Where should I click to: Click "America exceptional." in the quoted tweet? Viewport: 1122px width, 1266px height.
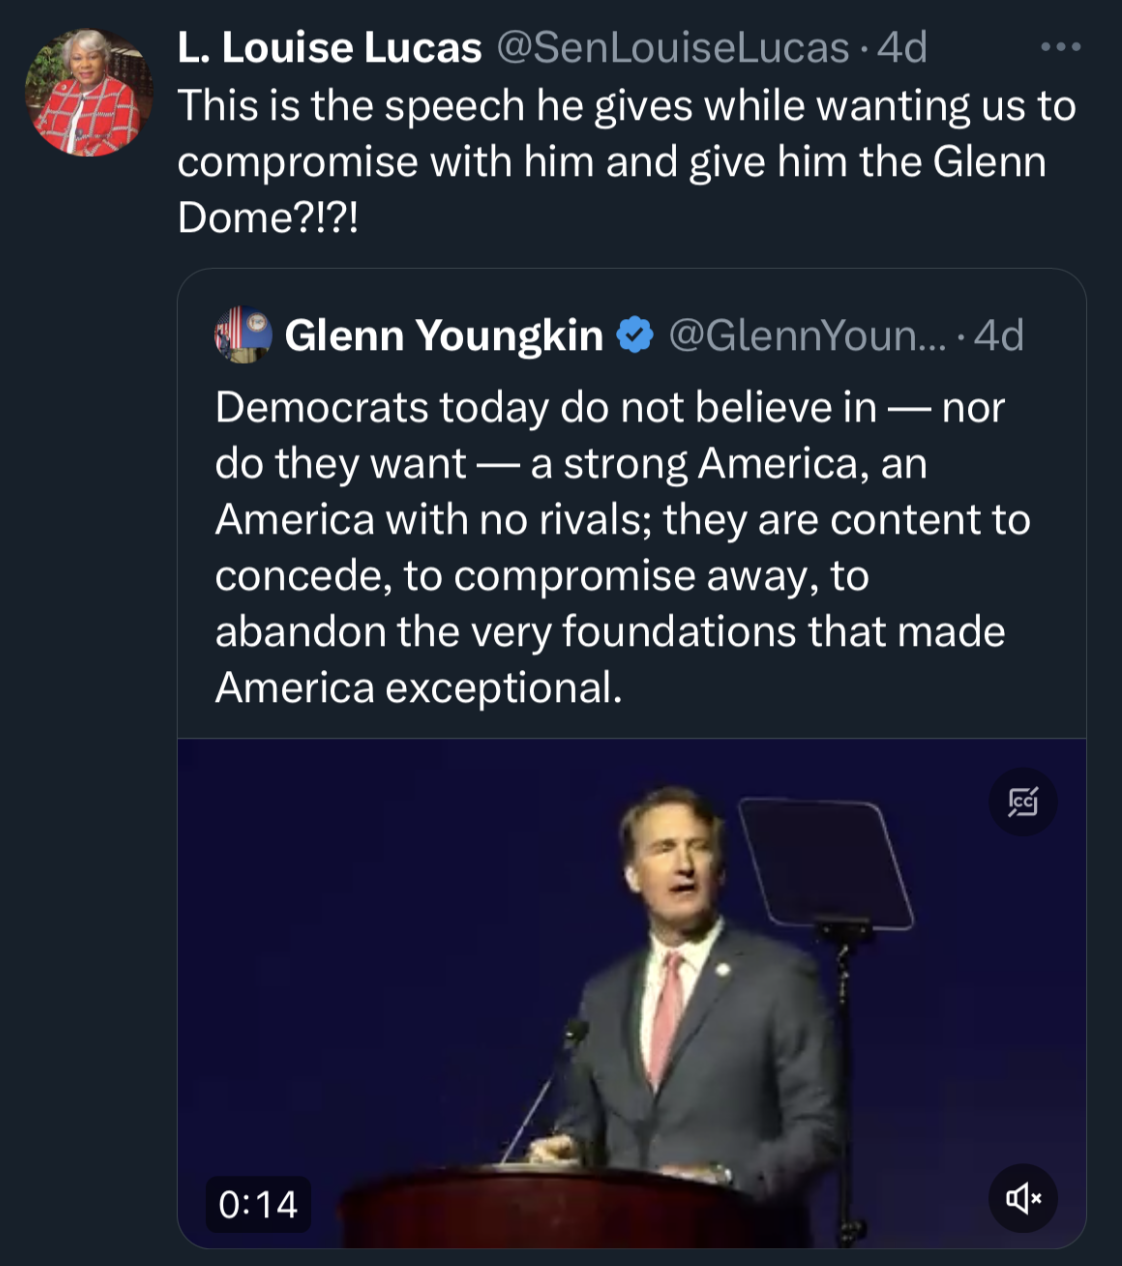click(x=418, y=688)
